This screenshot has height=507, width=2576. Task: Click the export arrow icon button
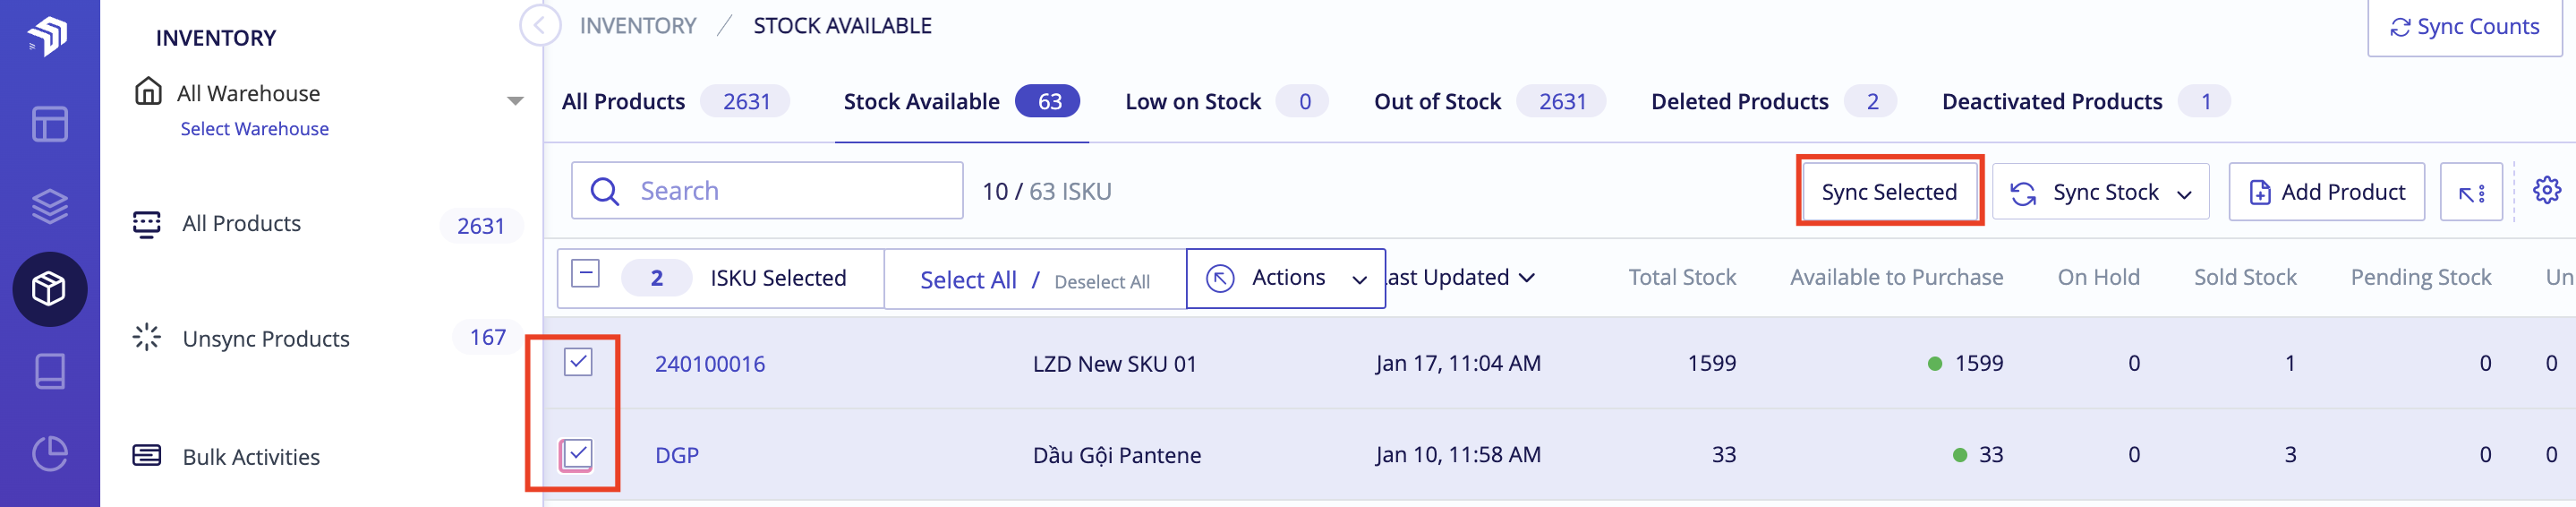point(2470,192)
